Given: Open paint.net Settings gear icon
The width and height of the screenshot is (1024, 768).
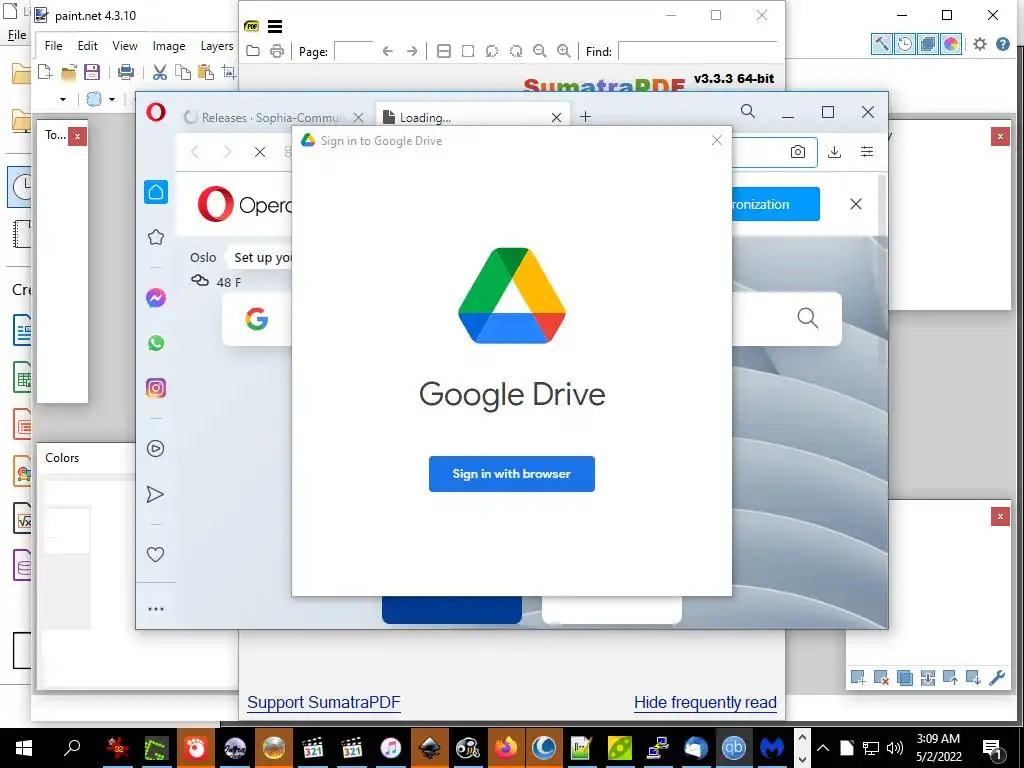Looking at the screenshot, I should (980, 44).
